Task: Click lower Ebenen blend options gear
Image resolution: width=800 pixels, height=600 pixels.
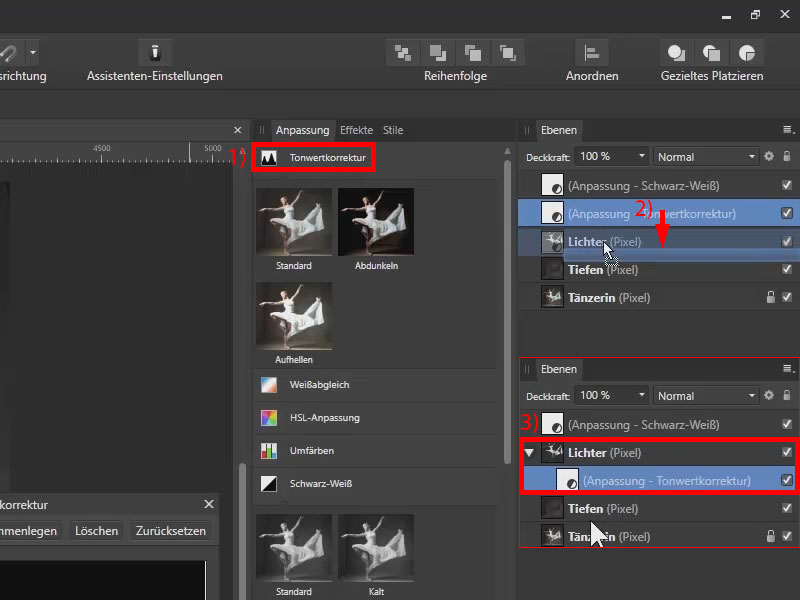Action: pyautogui.click(x=769, y=395)
